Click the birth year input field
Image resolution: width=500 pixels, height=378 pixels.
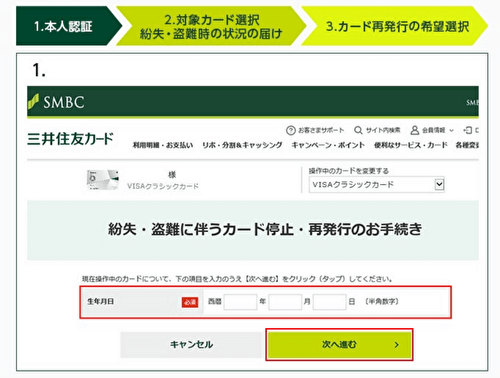click(x=240, y=302)
